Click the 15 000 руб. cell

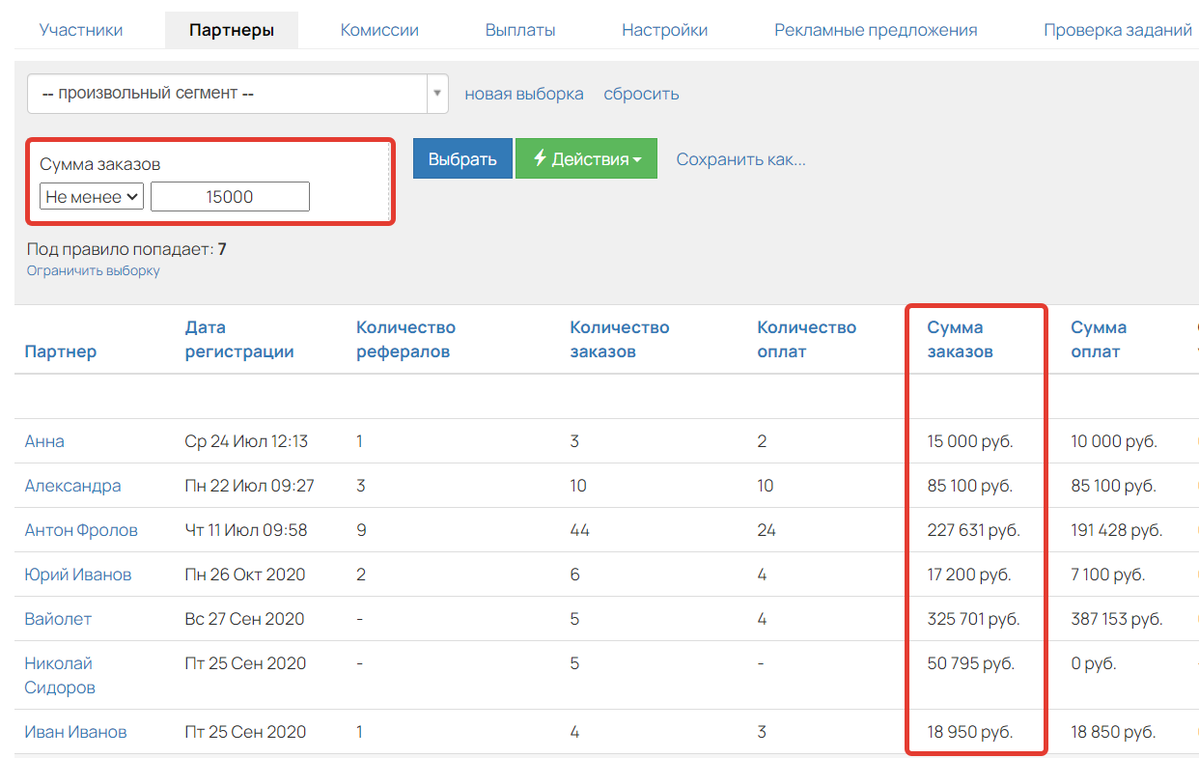970,441
